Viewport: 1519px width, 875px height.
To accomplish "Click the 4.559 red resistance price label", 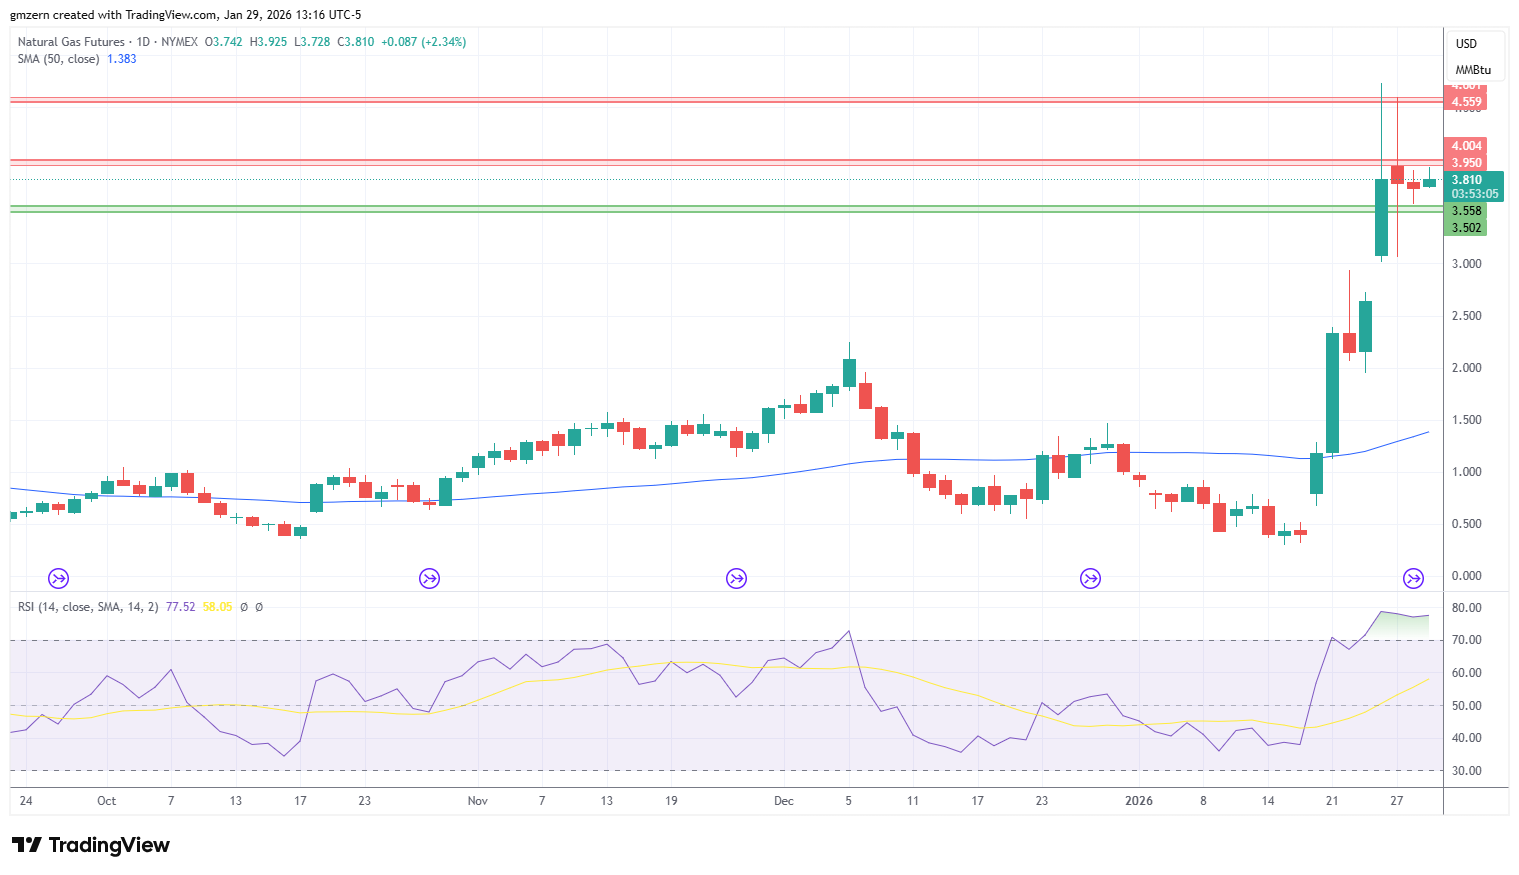I will (1466, 102).
